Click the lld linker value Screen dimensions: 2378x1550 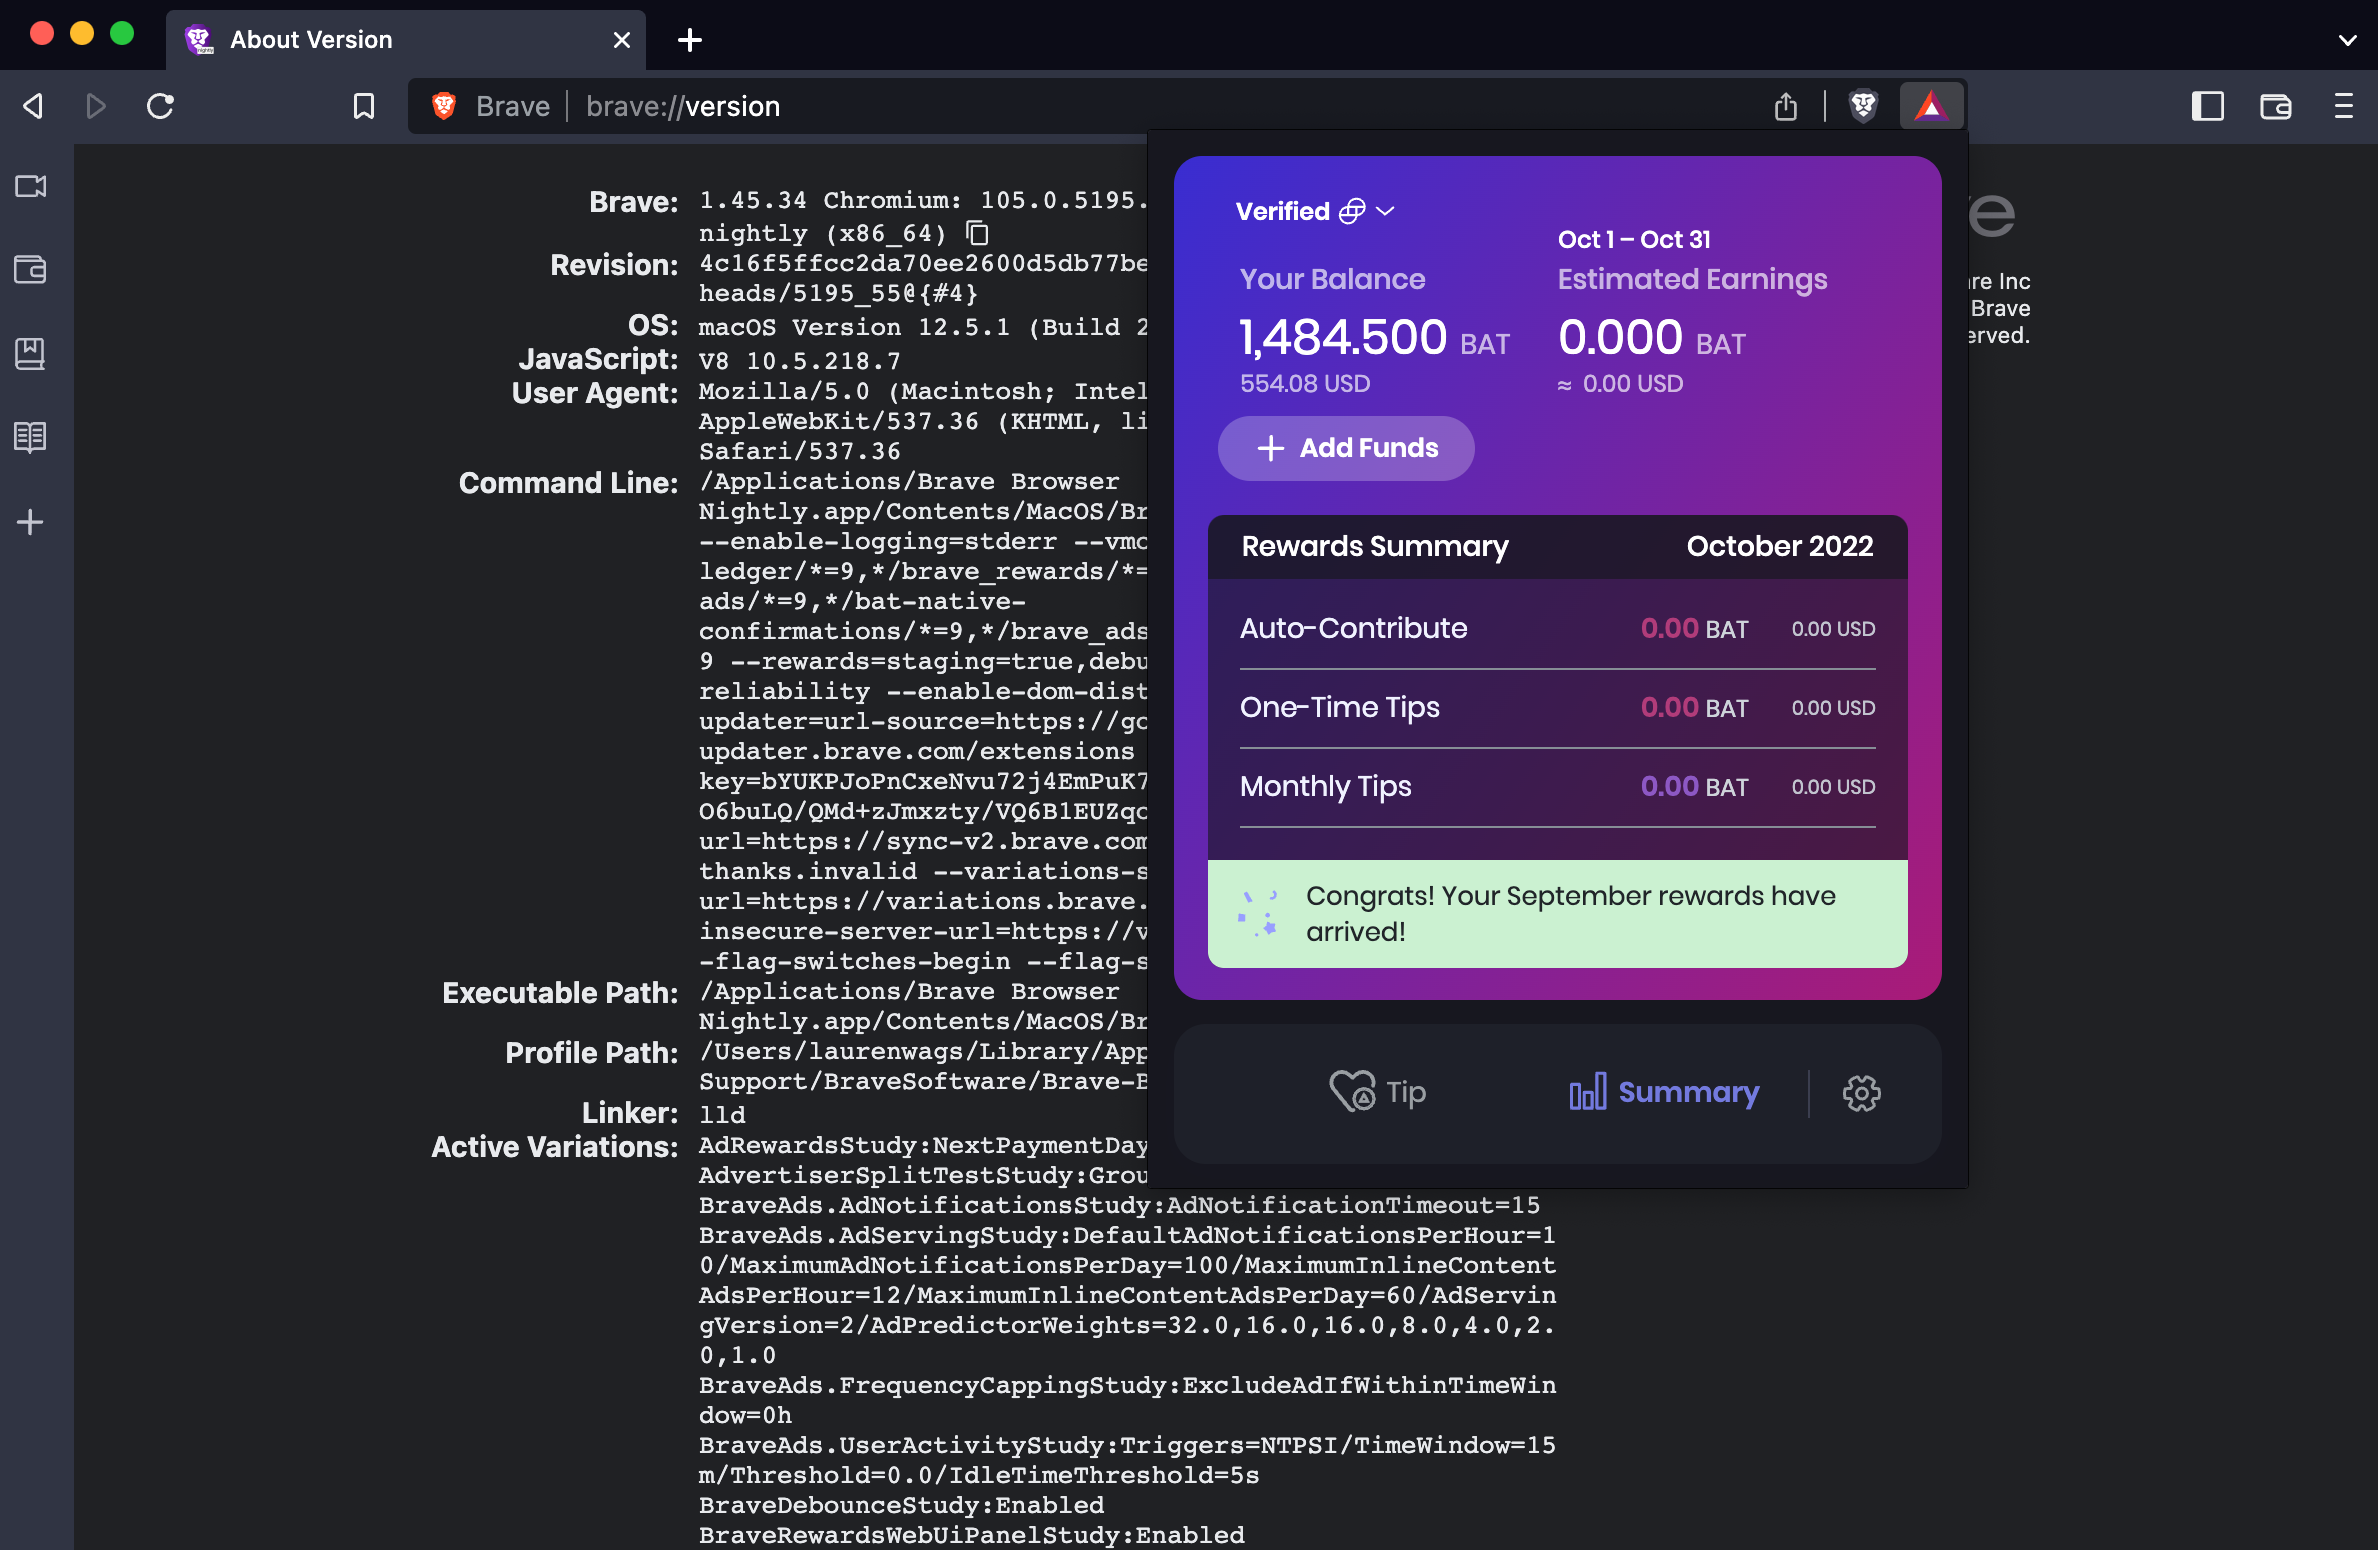pyautogui.click(x=721, y=1115)
